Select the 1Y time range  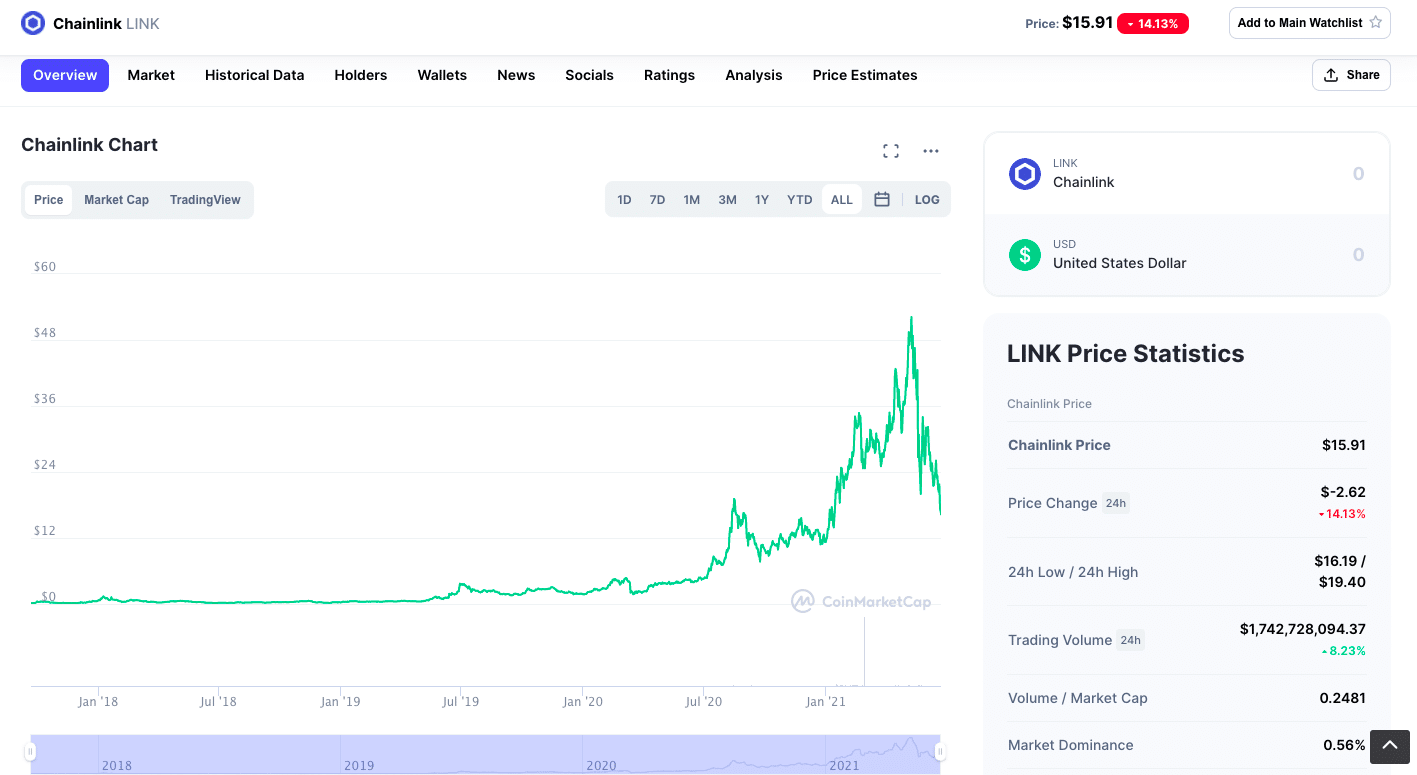tap(762, 200)
